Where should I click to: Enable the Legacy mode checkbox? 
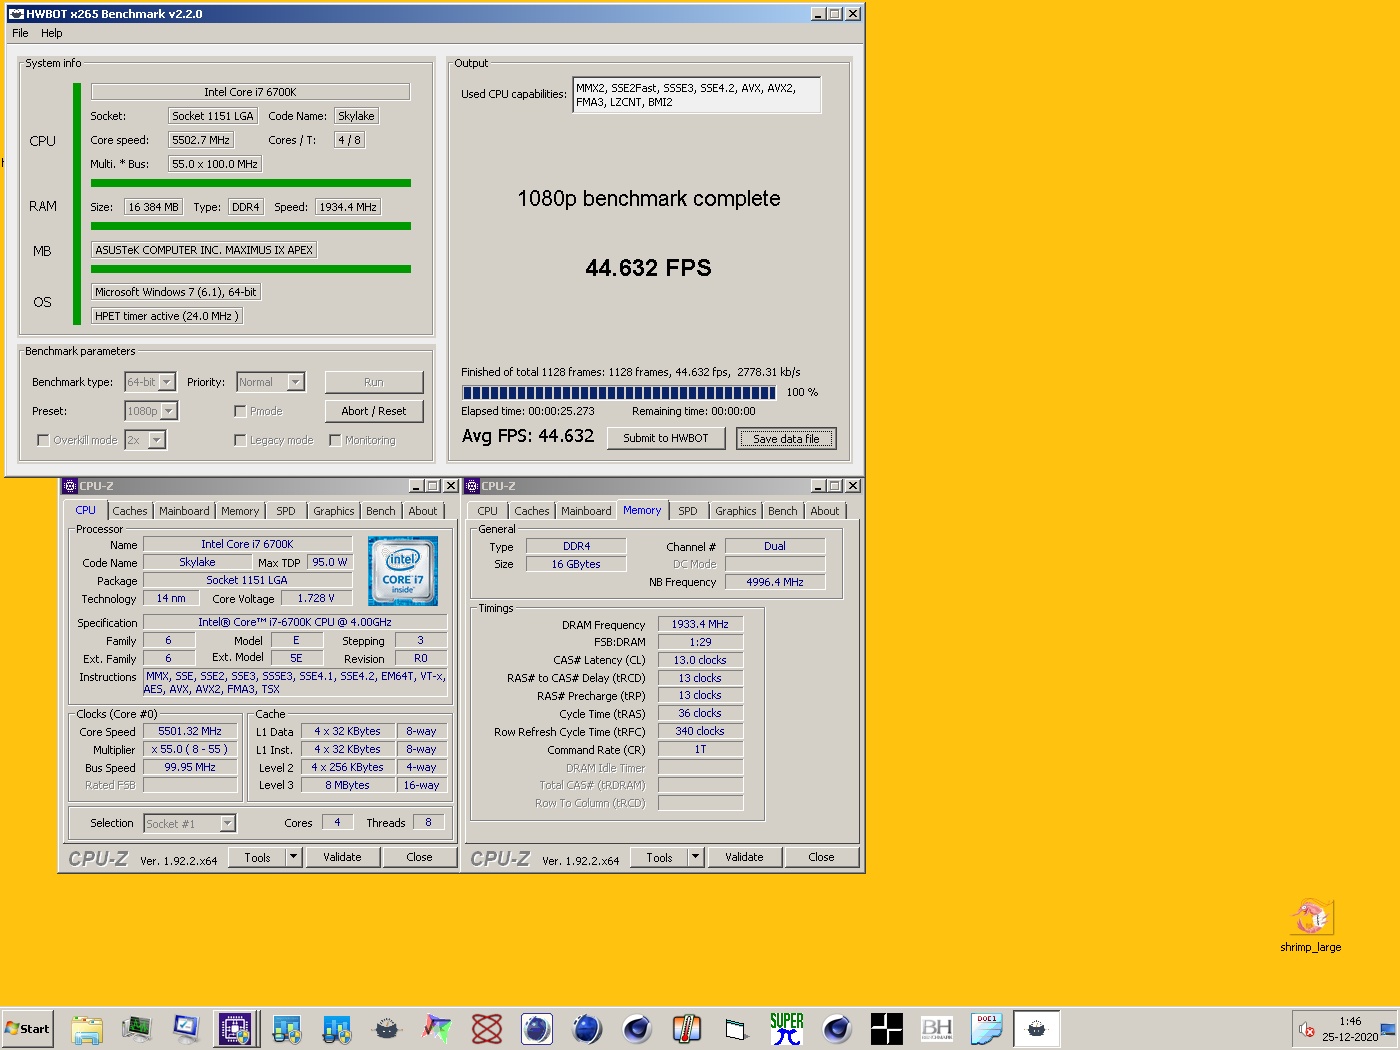point(240,440)
